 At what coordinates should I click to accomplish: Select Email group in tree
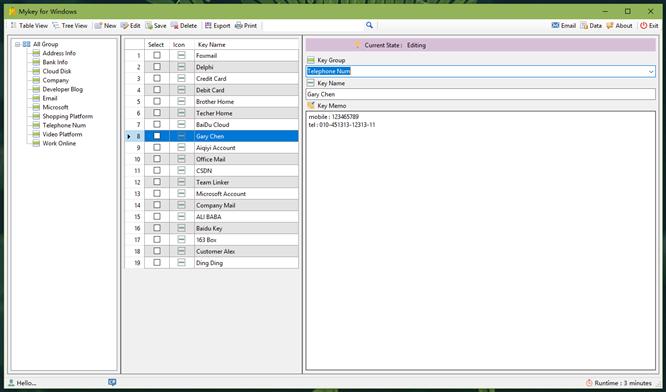coord(50,98)
